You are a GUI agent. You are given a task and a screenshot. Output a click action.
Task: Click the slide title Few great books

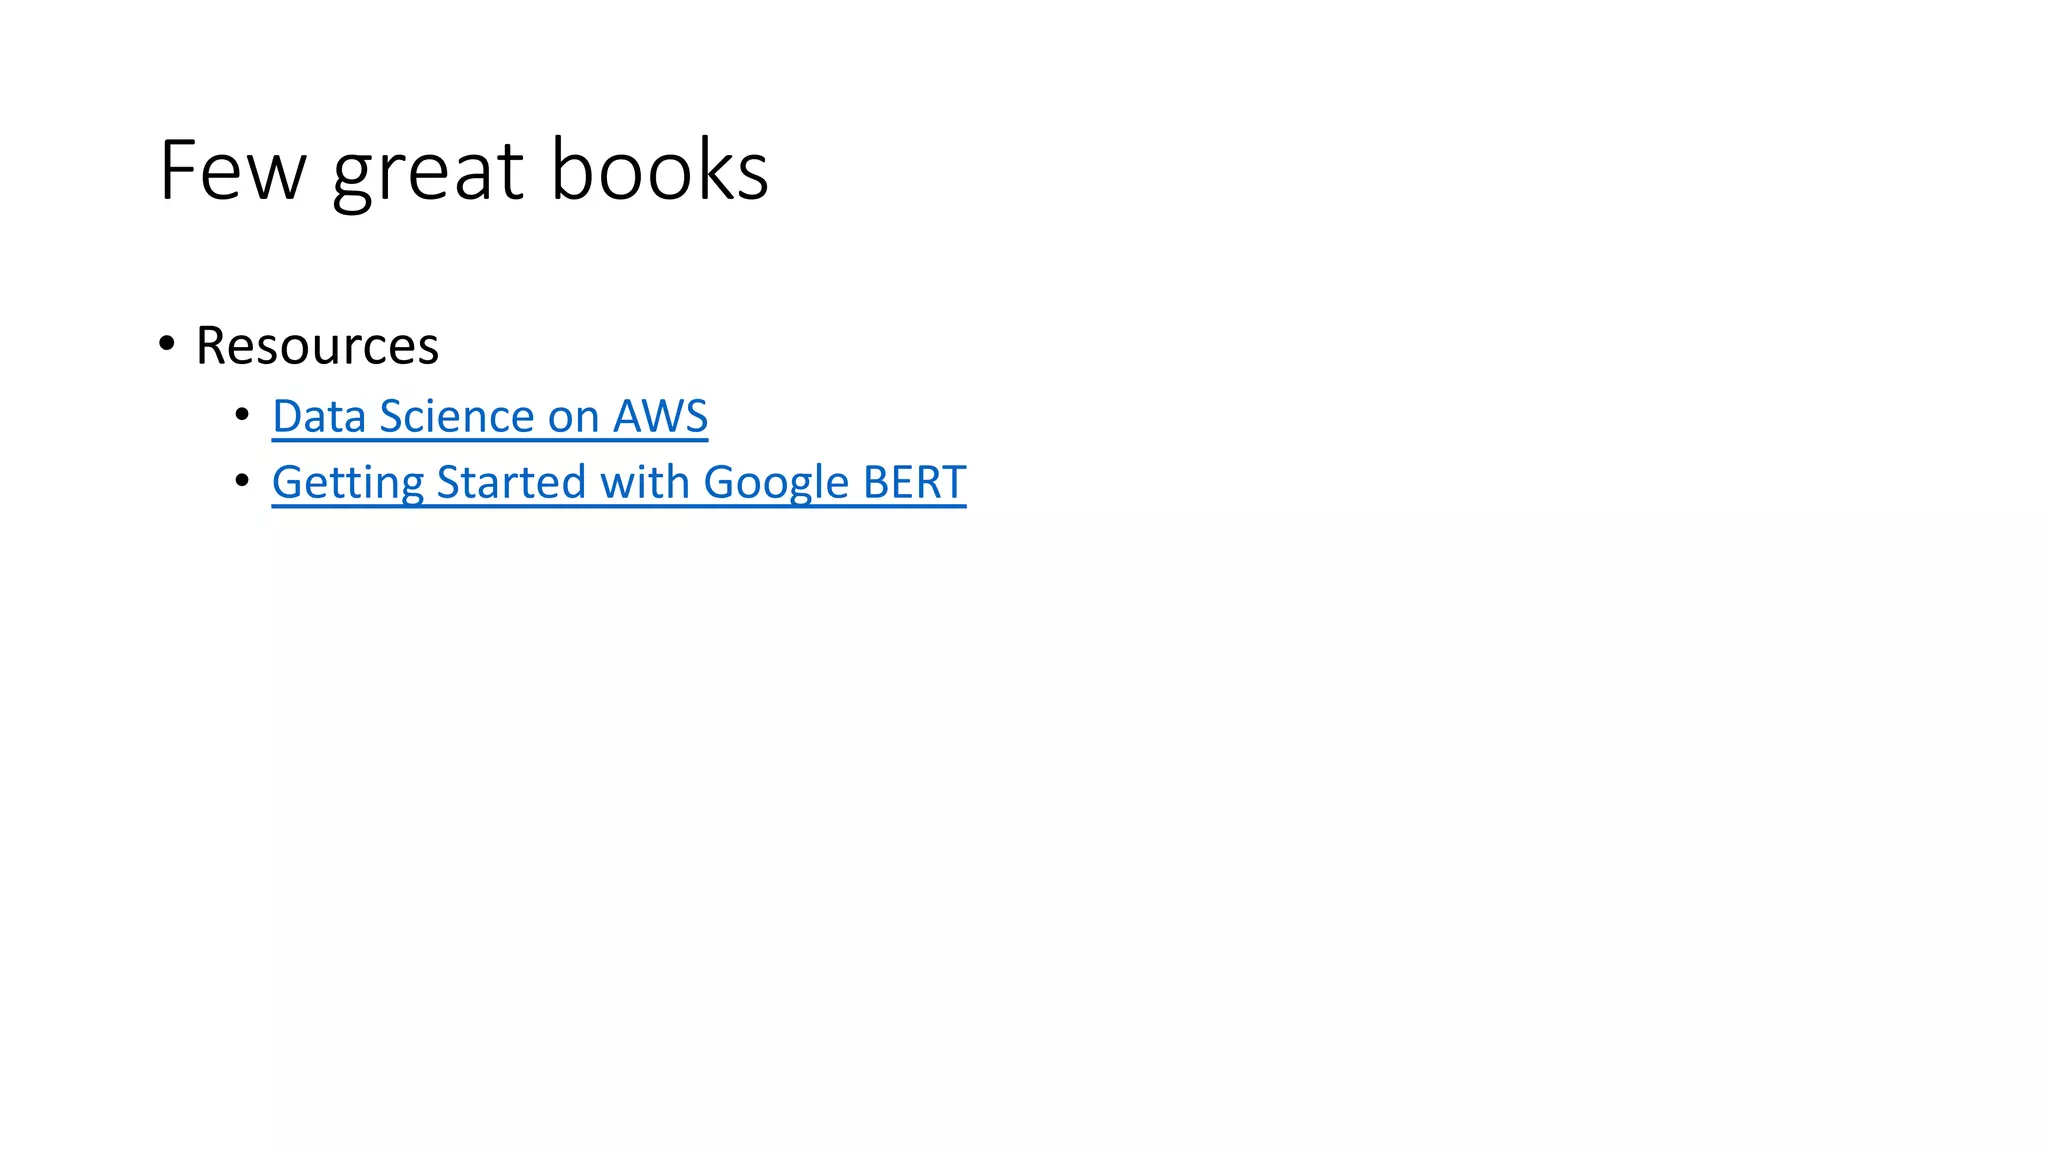(x=463, y=170)
